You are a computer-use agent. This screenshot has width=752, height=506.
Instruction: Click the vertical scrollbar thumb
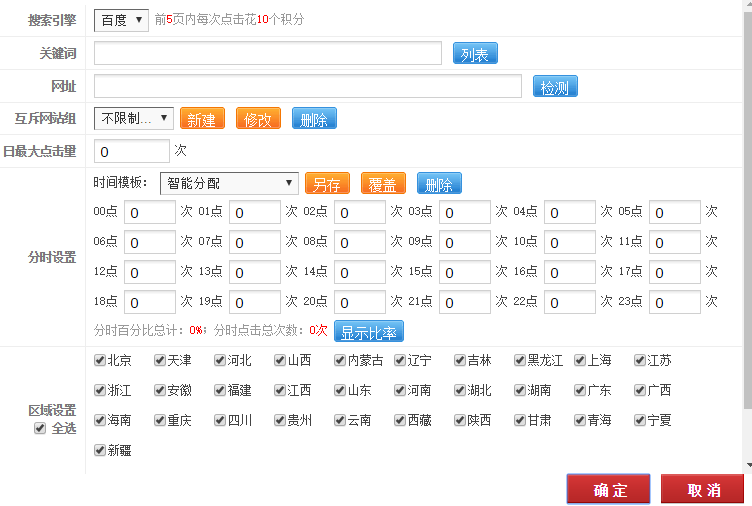point(748,210)
